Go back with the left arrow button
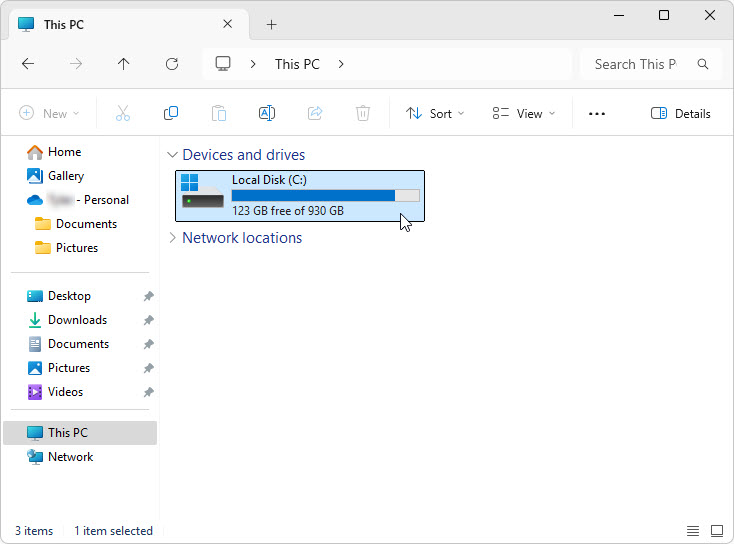 (28, 64)
